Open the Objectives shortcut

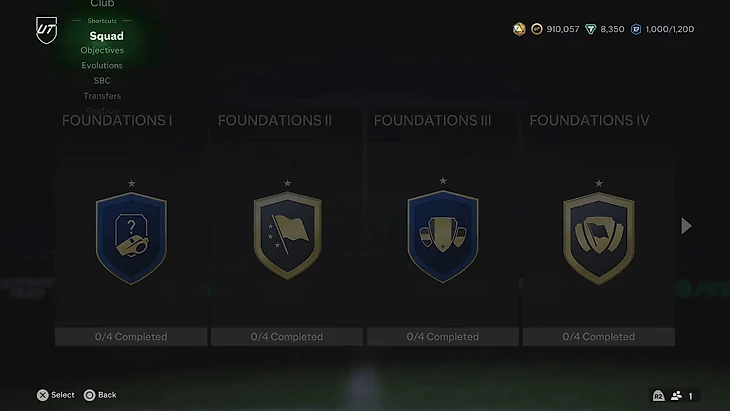(x=102, y=50)
